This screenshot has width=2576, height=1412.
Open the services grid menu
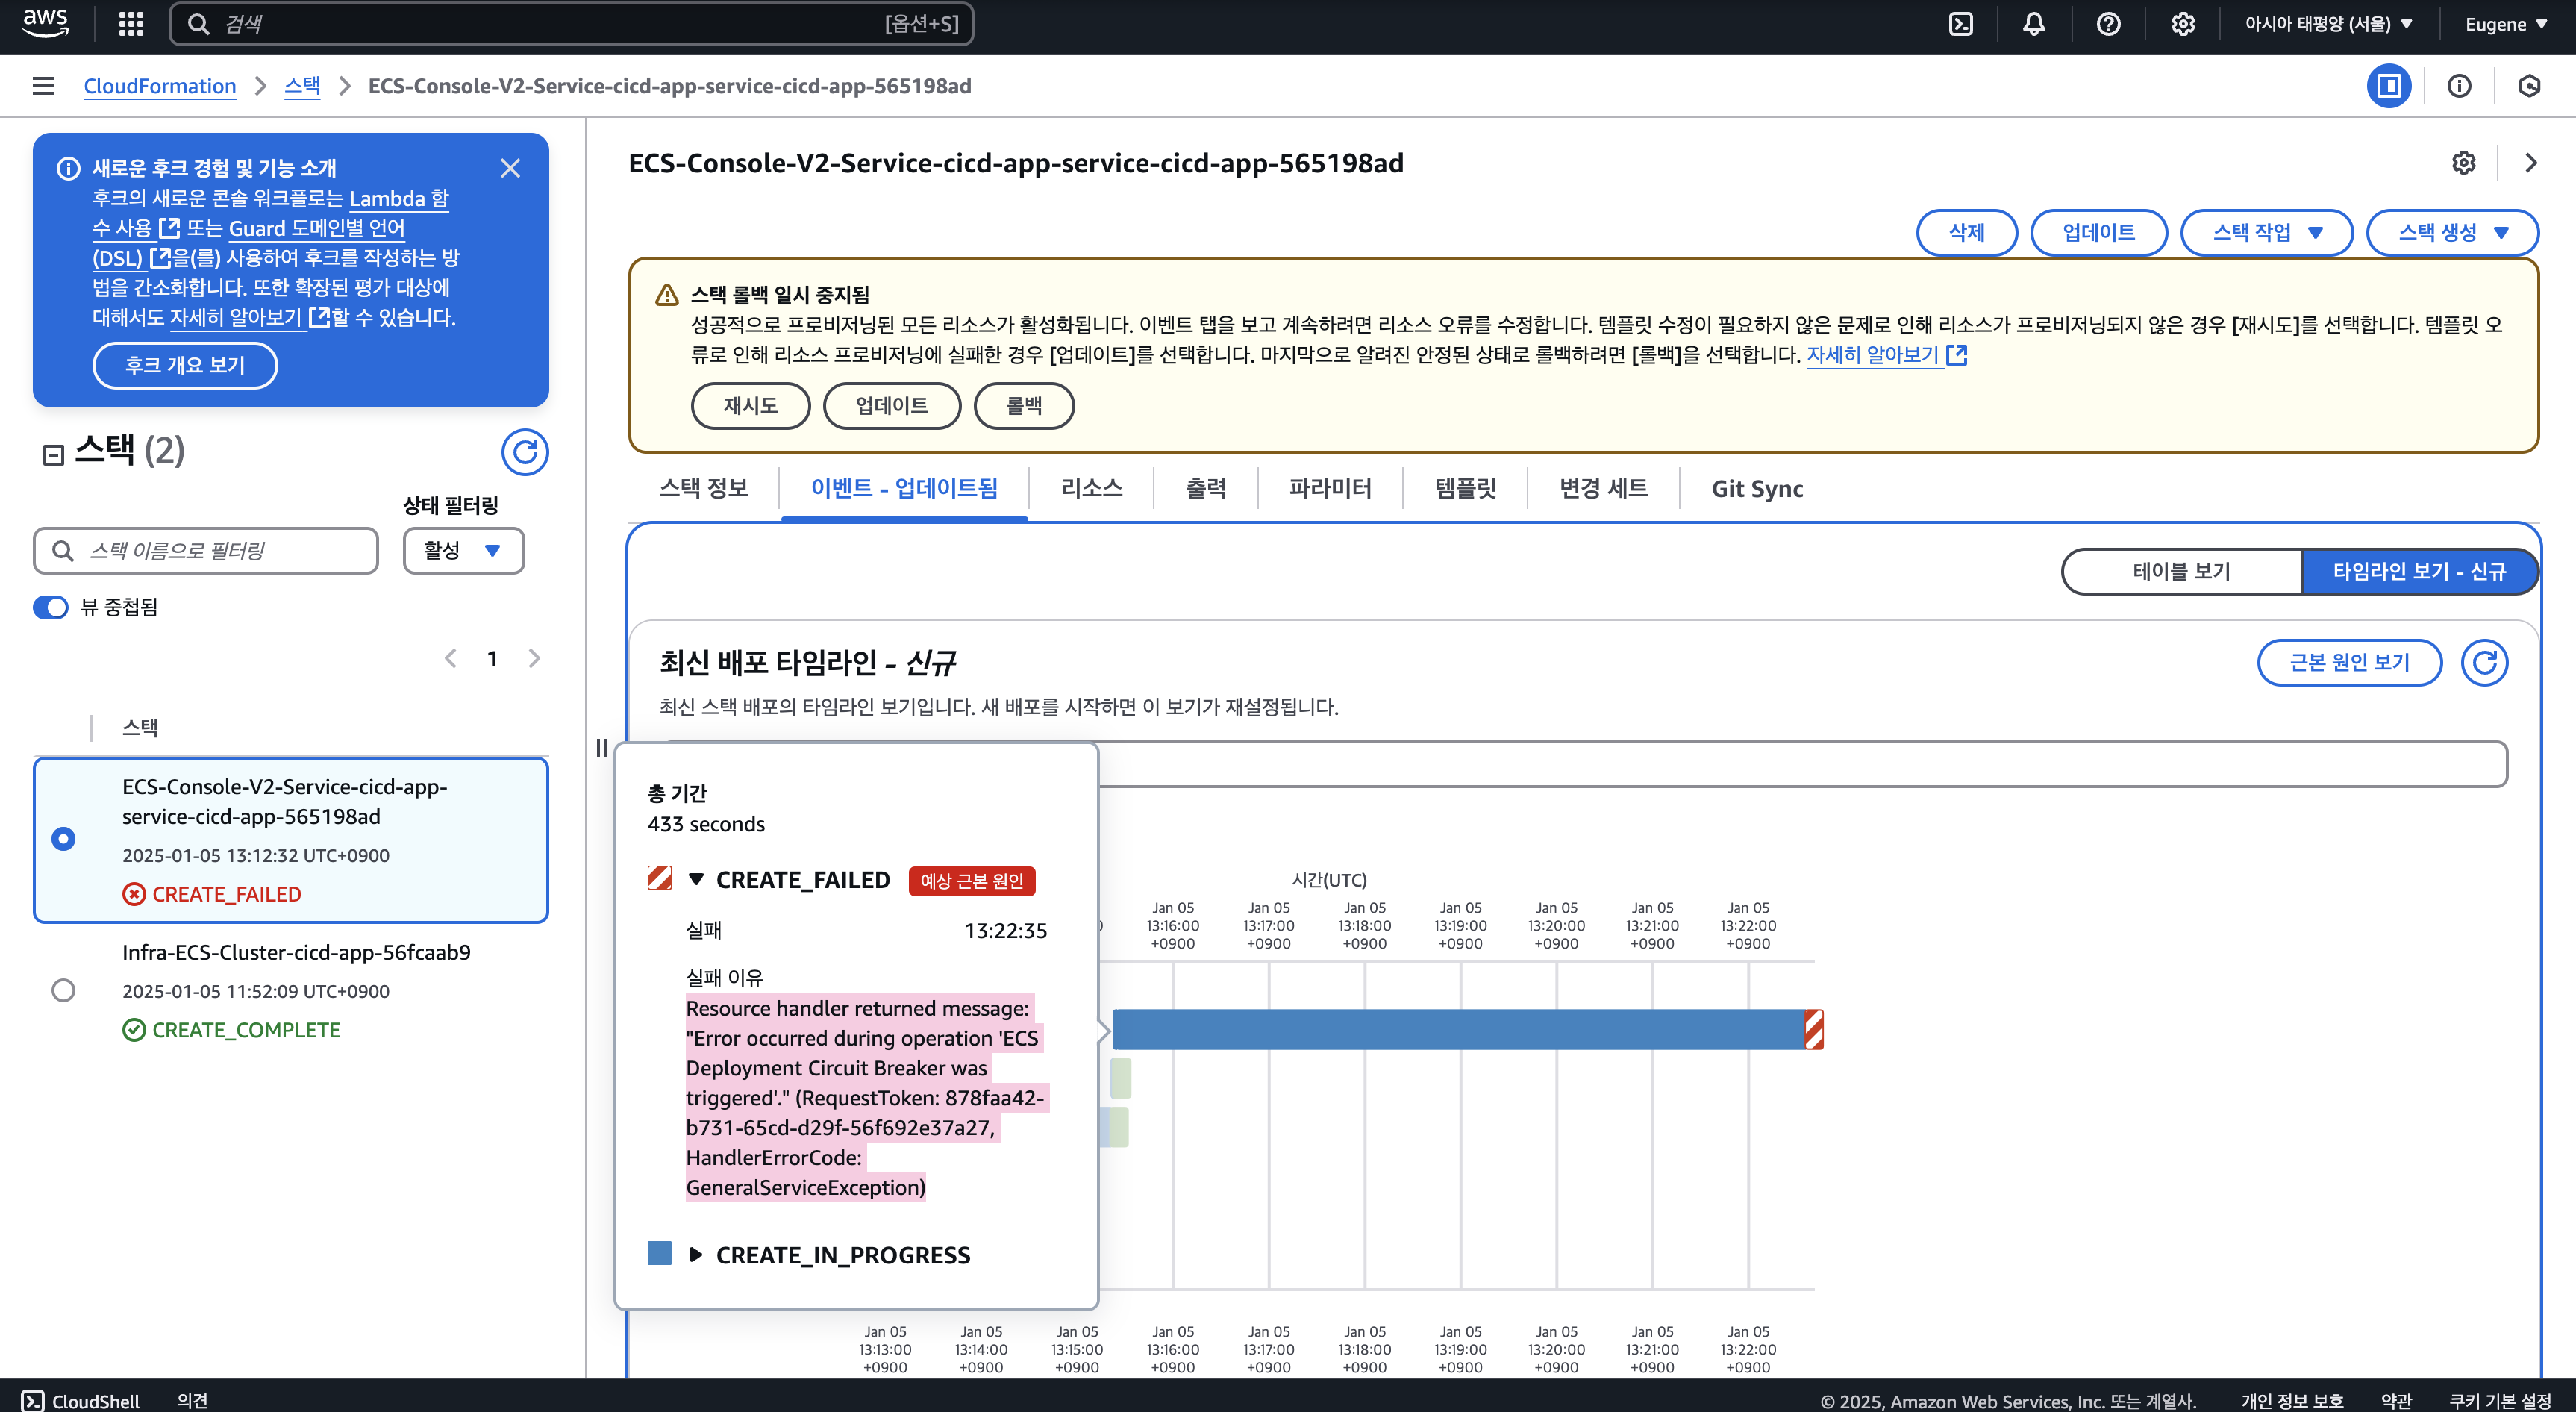(x=131, y=24)
